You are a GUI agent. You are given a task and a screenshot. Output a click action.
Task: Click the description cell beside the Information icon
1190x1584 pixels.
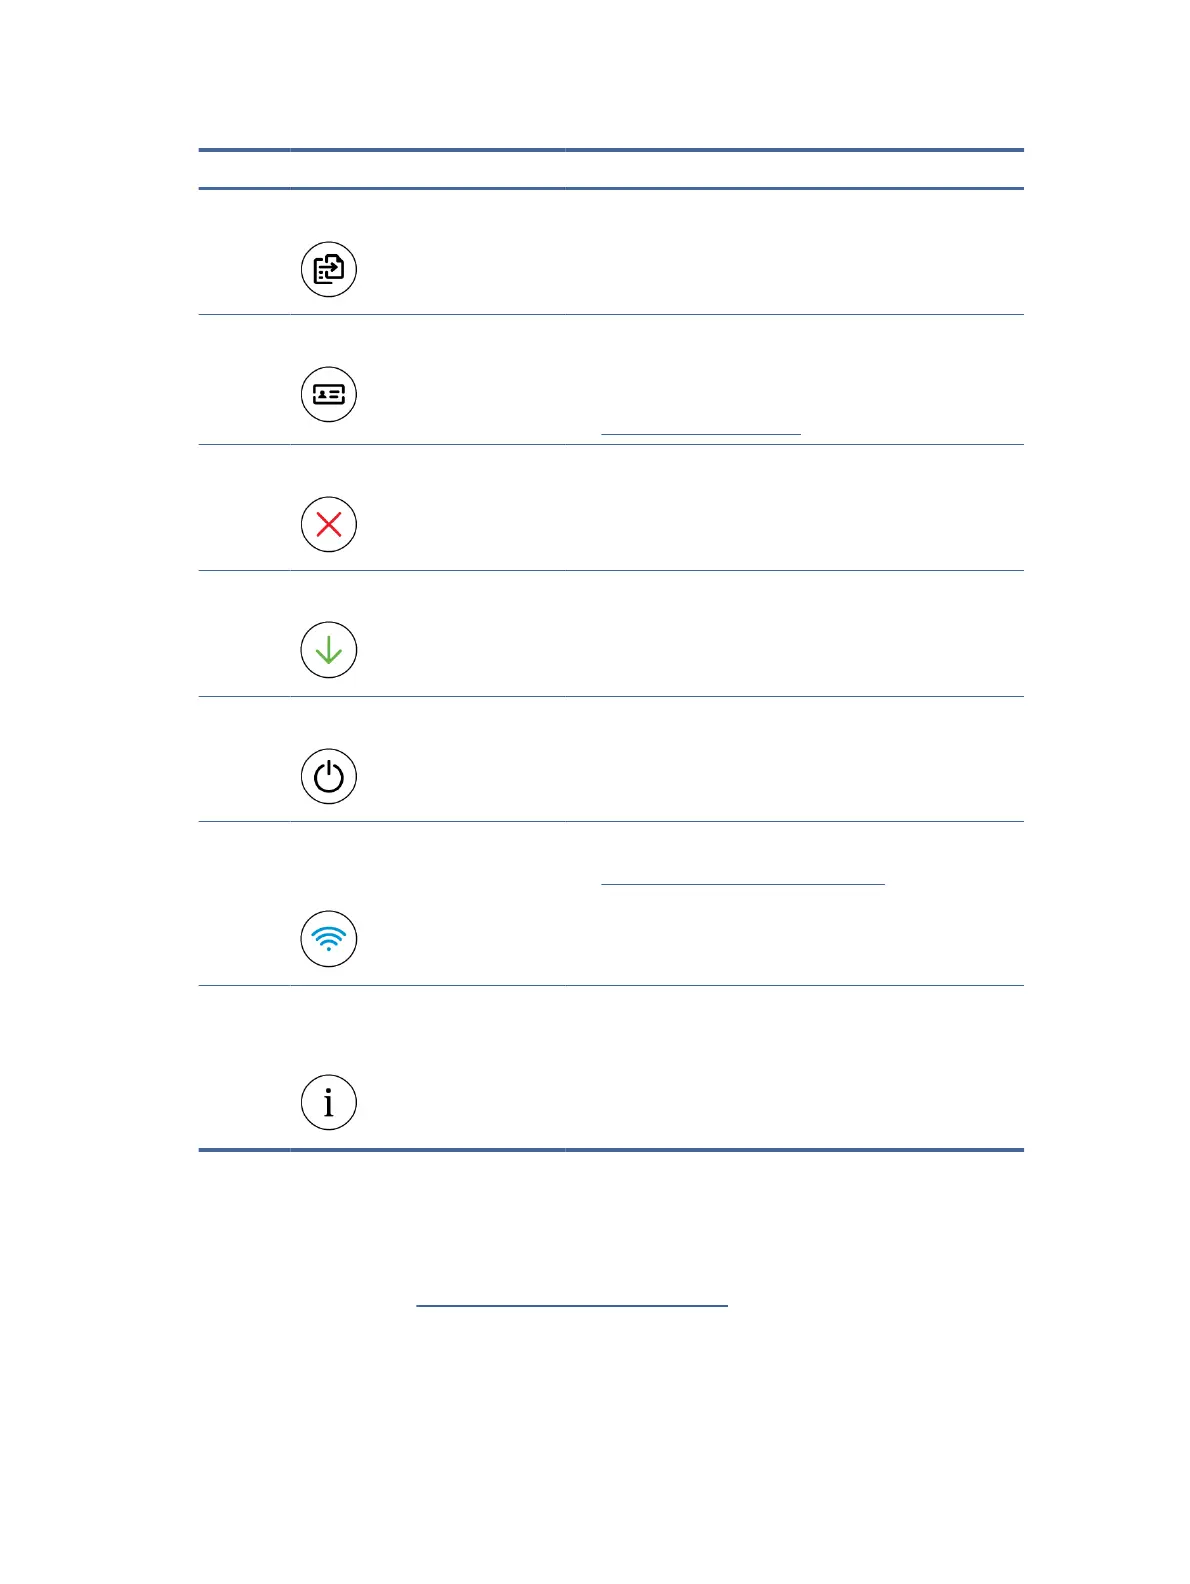[x=793, y=1067]
